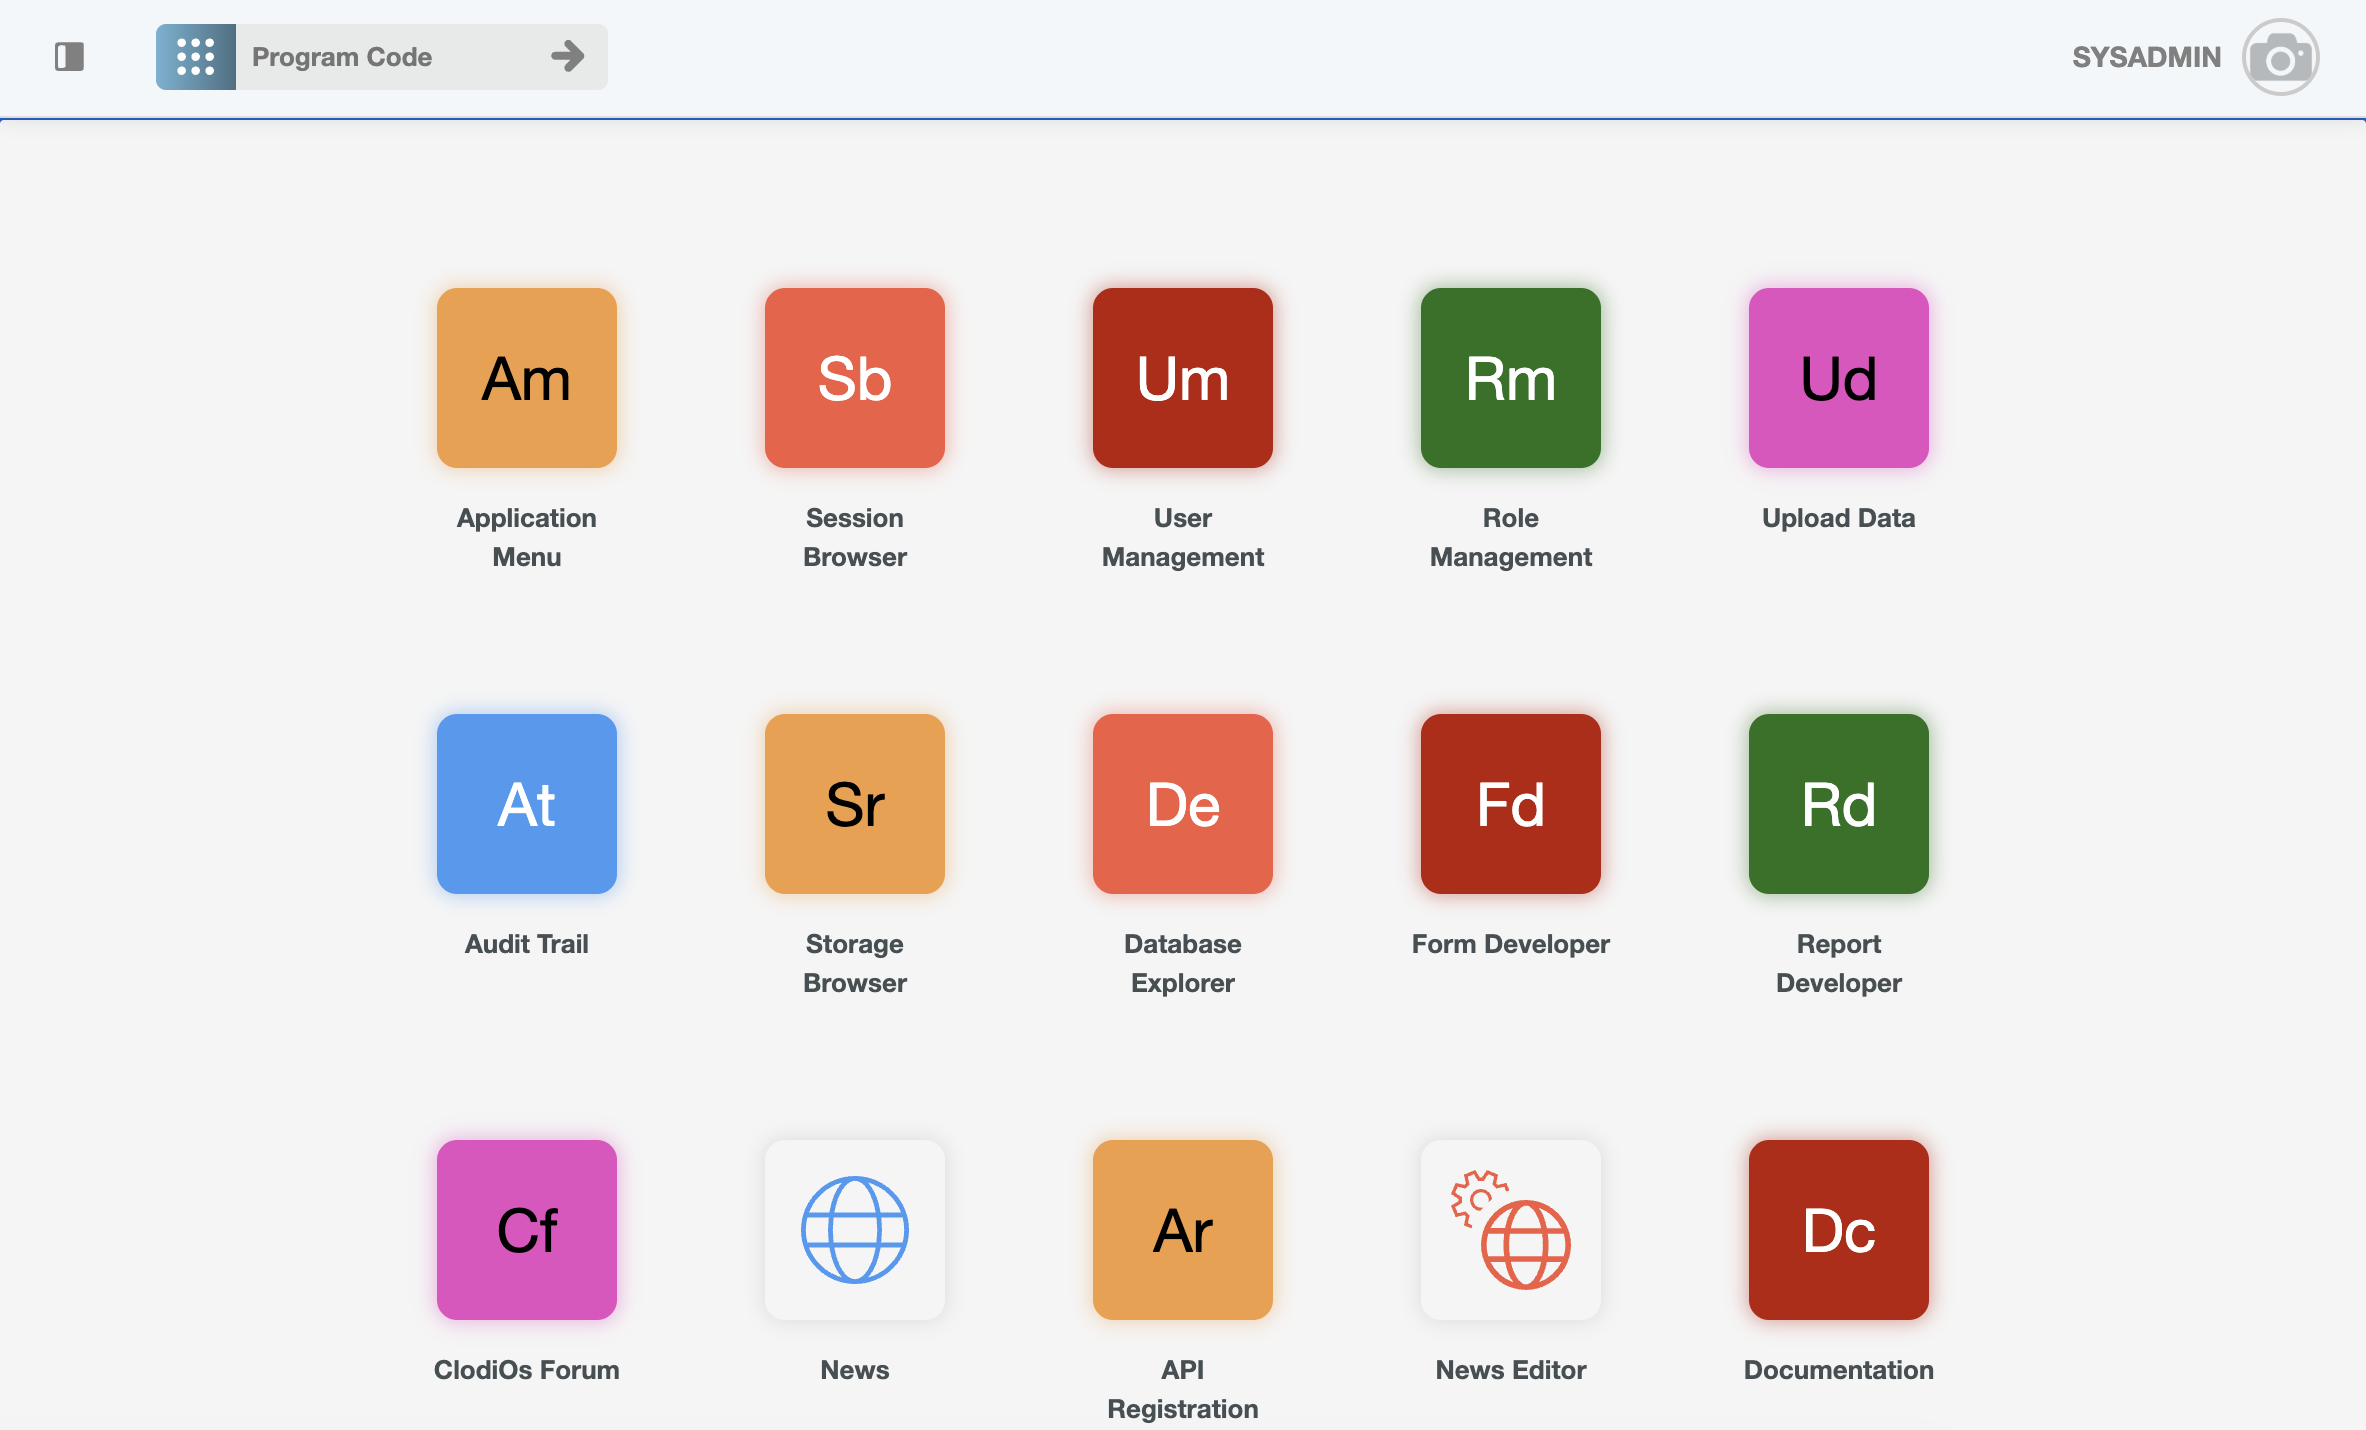Image resolution: width=2366 pixels, height=1430 pixels.
Task: Click the Upload Data icon
Action: click(x=1838, y=378)
